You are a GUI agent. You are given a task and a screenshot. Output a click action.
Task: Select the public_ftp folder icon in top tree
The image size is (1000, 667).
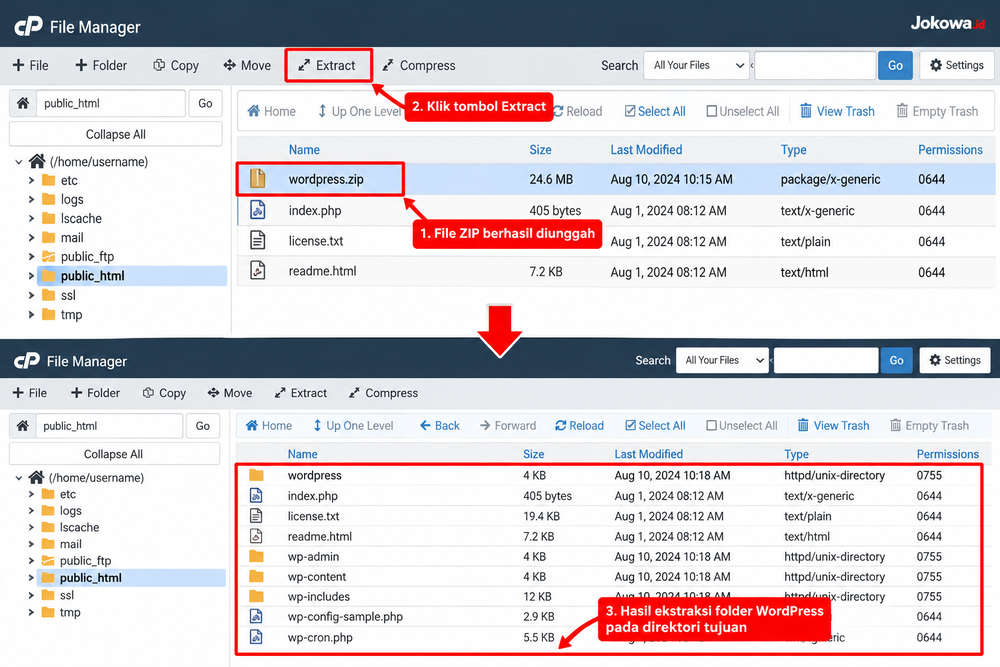(x=48, y=256)
